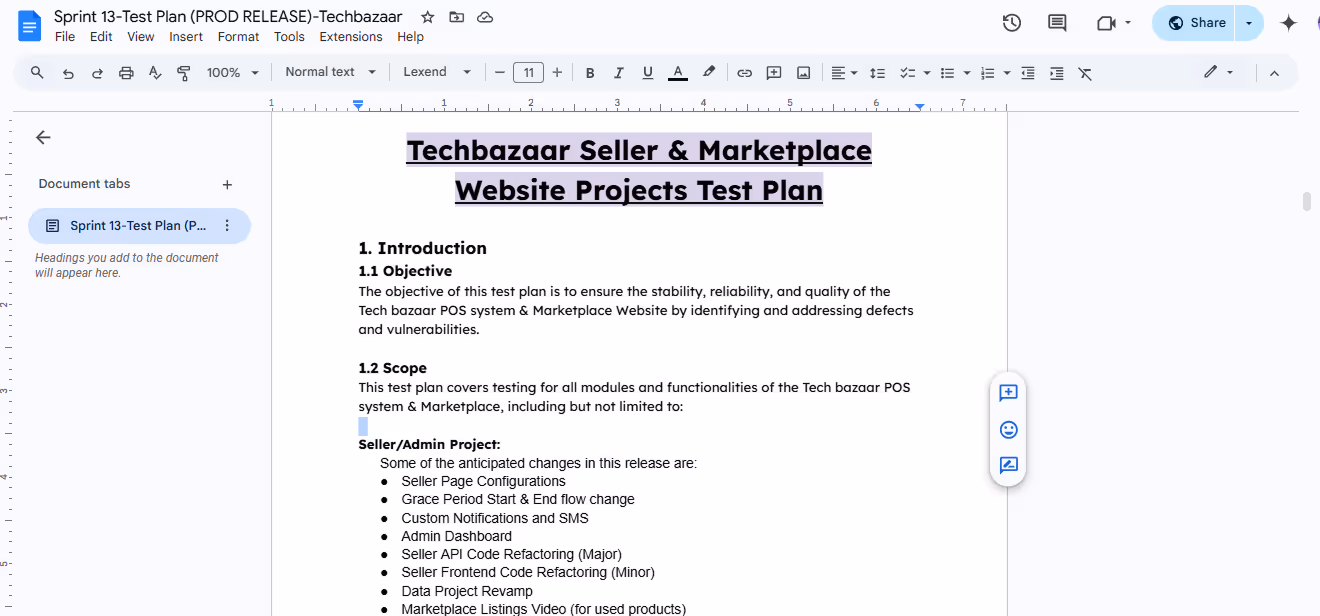Run spelling and grammar check
The height and width of the screenshot is (616, 1320).
point(155,72)
